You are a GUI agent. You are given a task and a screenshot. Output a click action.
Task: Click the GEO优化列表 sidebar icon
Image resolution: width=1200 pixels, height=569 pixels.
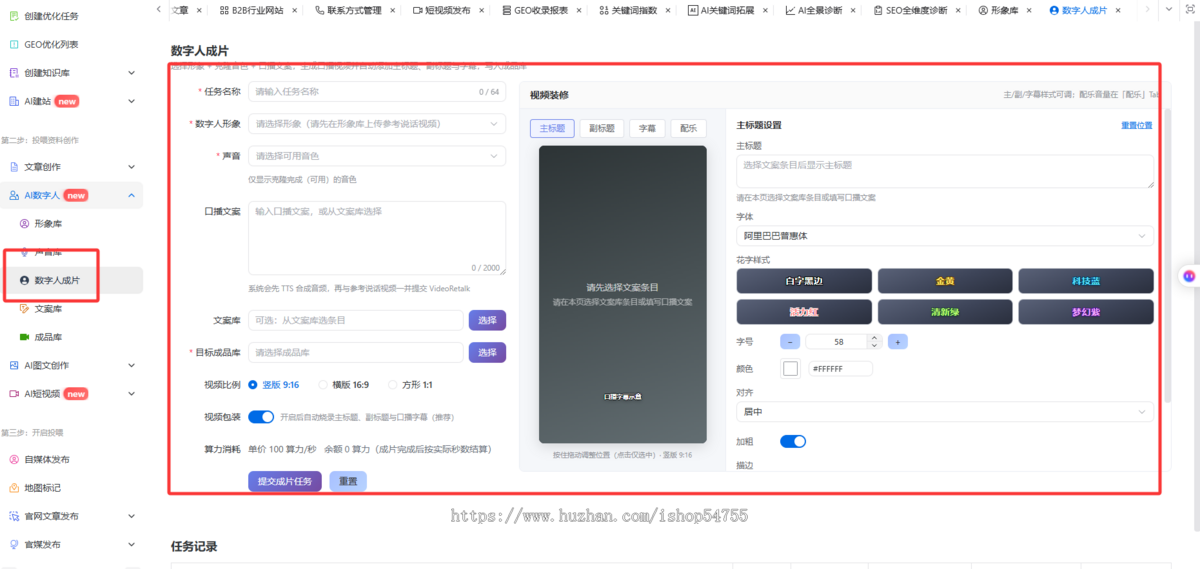[14, 44]
